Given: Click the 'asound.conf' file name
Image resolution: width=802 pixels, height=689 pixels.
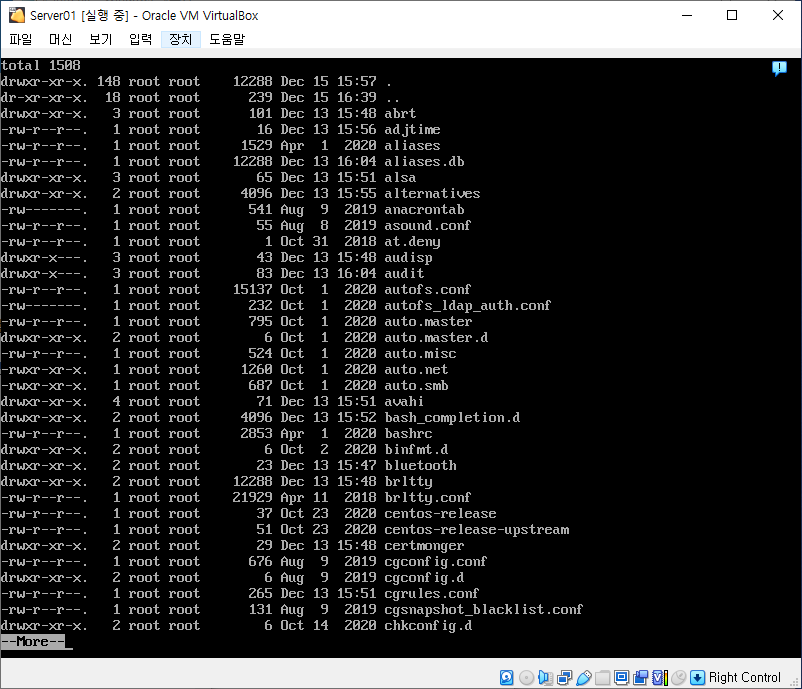Looking at the screenshot, I should click(428, 226).
